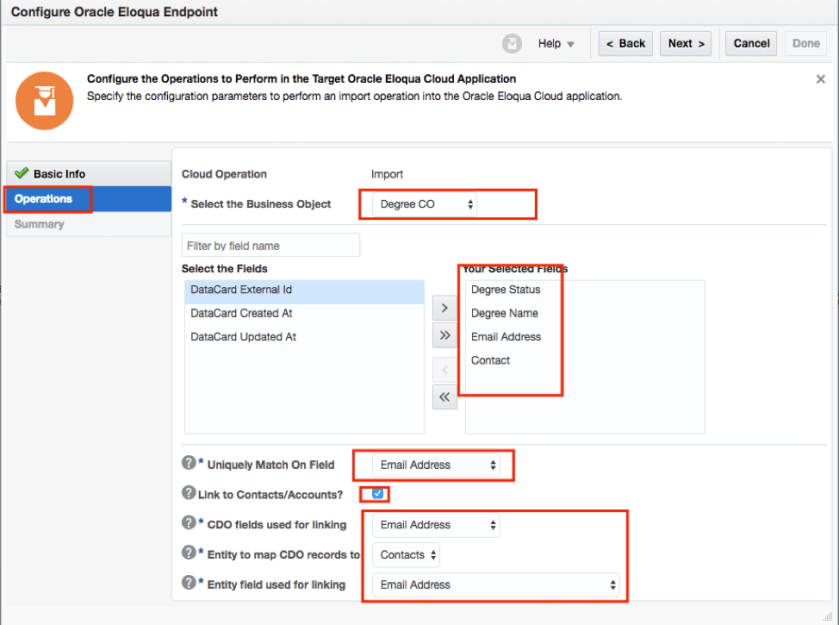Close the configuration banner with the X
The height and width of the screenshot is (625, 839).
coord(820,79)
